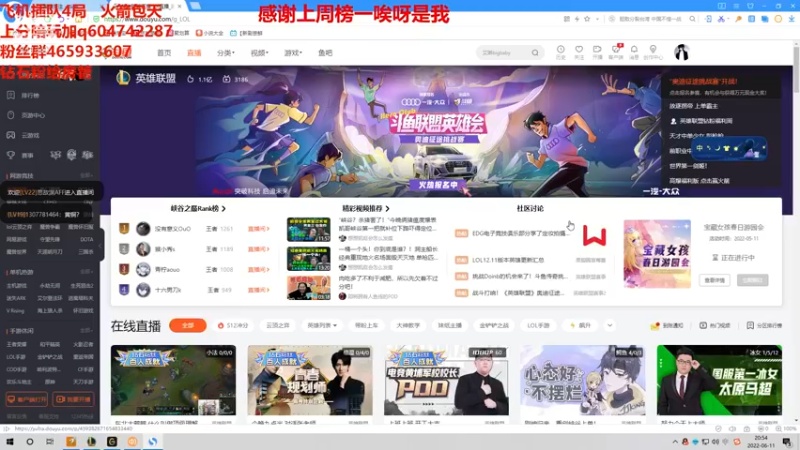Open Windows notification center
The image size is (800, 450).
pyautogui.click(x=788, y=442)
